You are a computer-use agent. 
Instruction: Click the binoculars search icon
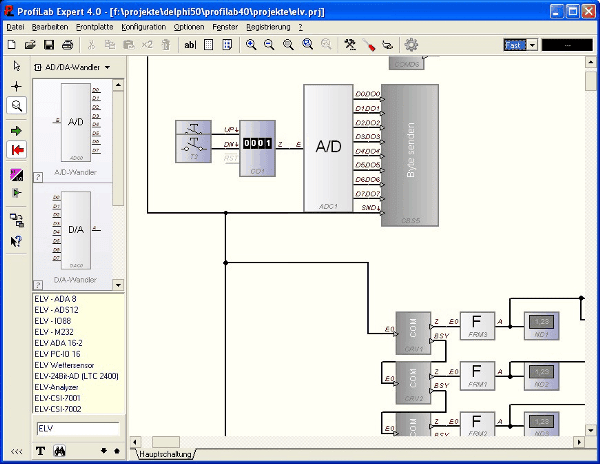(x=59, y=451)
